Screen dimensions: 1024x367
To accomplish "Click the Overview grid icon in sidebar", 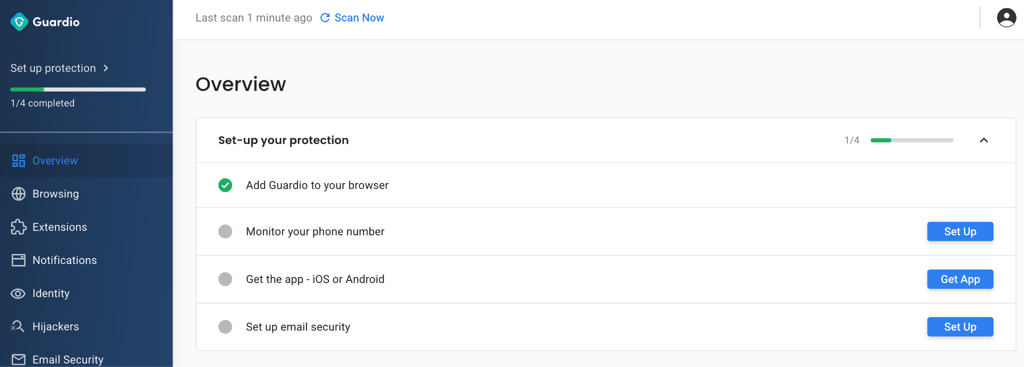I will 19,161.
